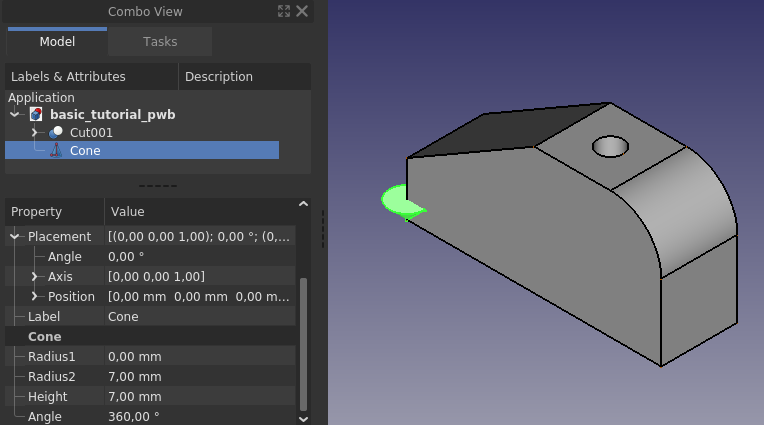
Task: Click the property panel scroll down arrow
Action: [x=303, y=419]
